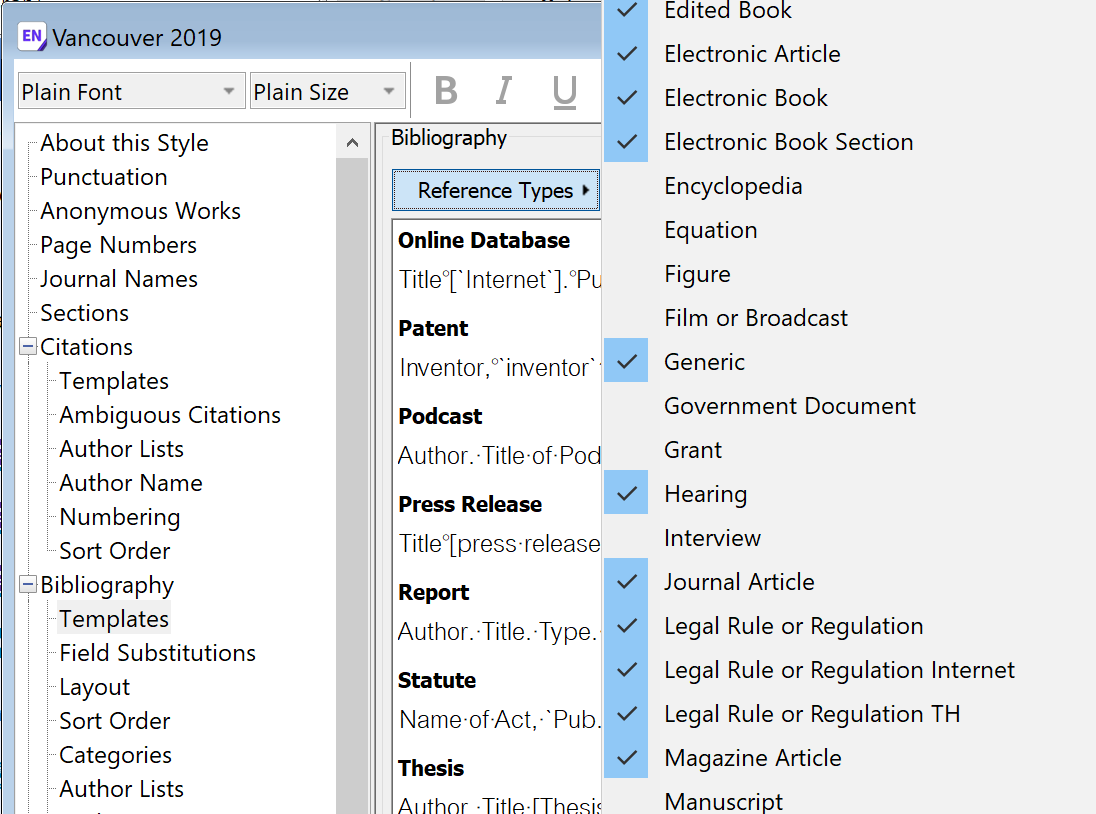
Task: Open Author Lists under Bibliography
Action: pyautogui.click(x=122, y=790)
